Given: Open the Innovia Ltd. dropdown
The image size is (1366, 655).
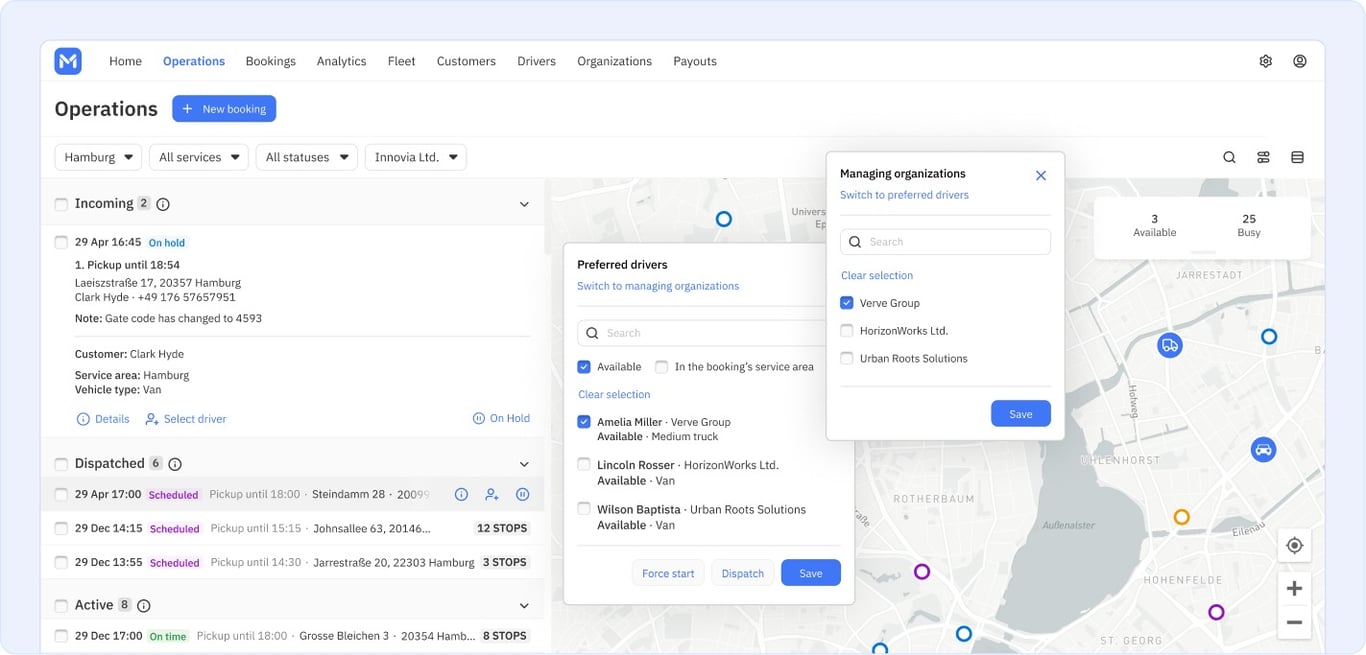Looking at the screenshot, I should coord(415,157).
